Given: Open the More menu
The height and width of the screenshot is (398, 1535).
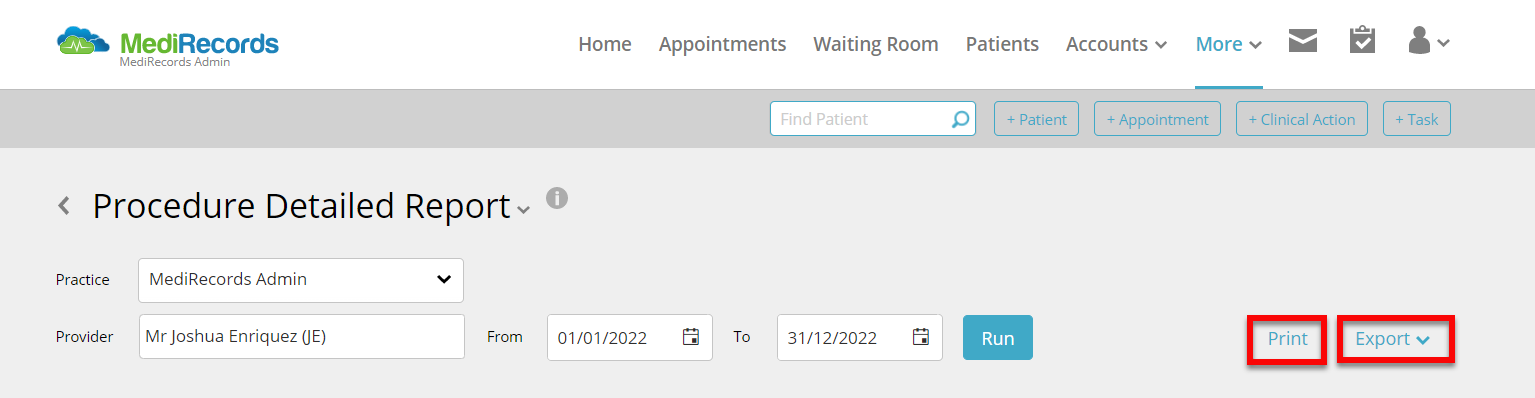Looking at the screenshot, I should point(1229,44).
